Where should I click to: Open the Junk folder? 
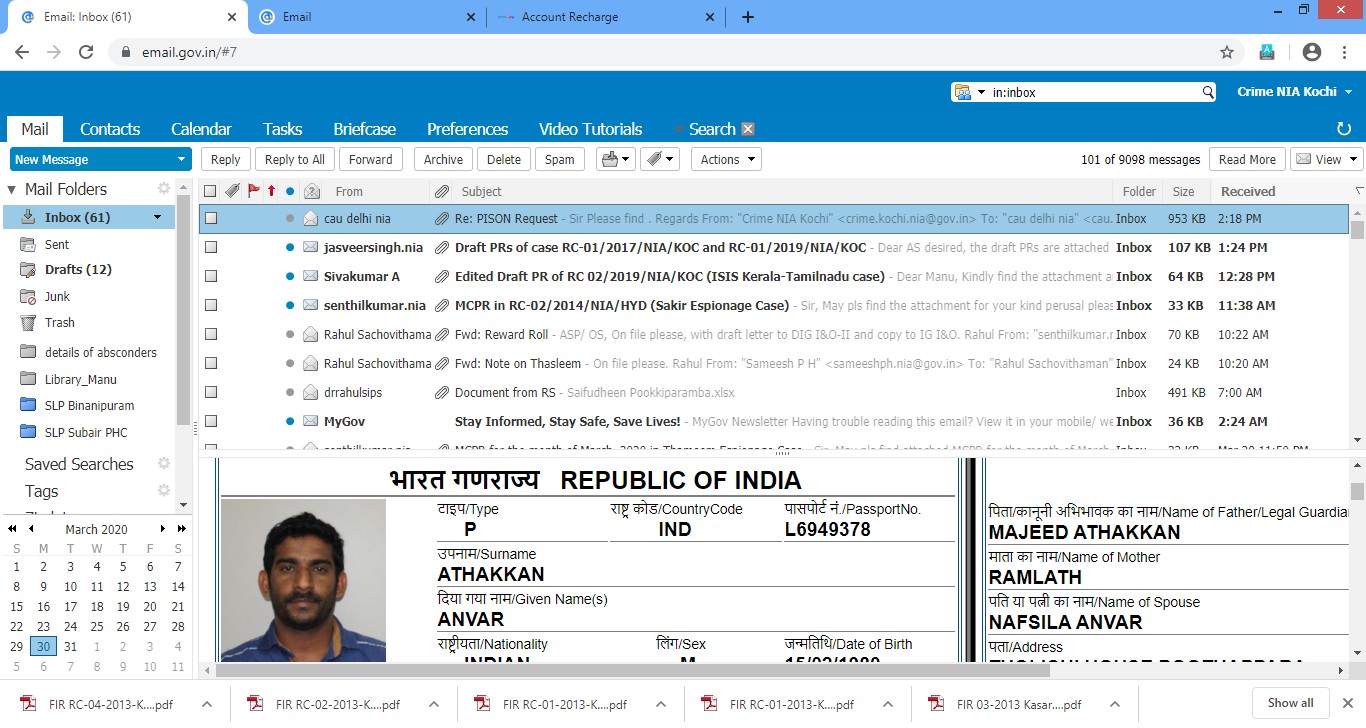pyautogui.click(x=57, y=296)
